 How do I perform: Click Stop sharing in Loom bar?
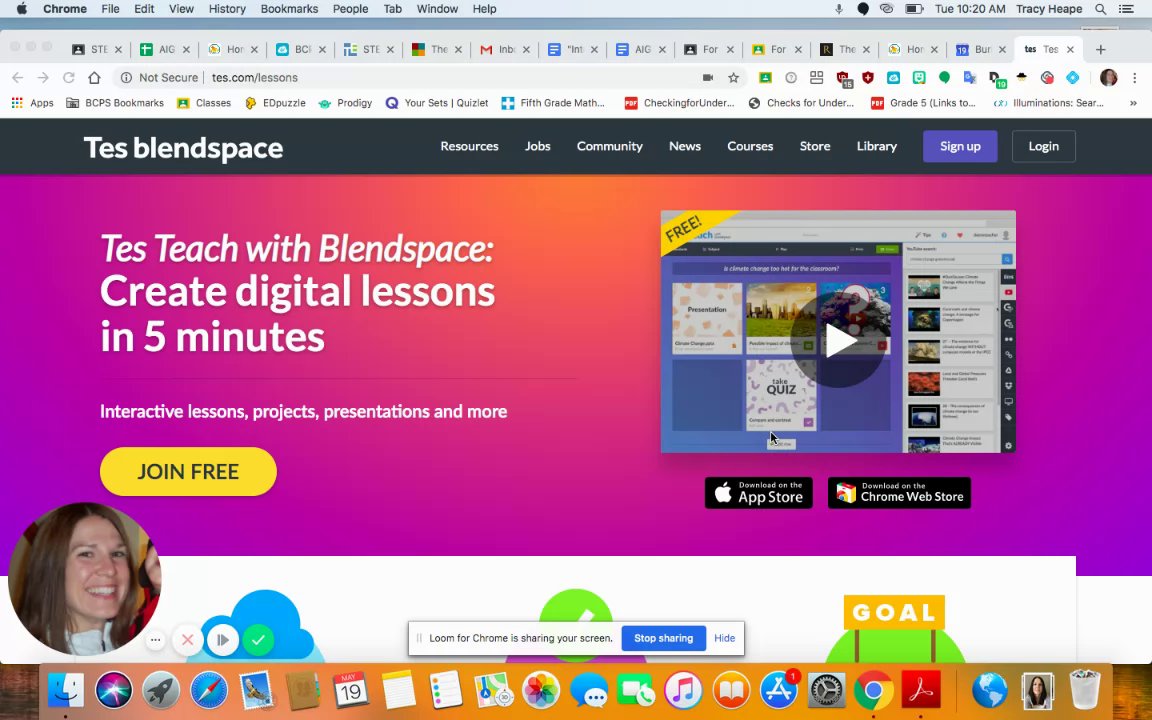(x=663, y=638)
